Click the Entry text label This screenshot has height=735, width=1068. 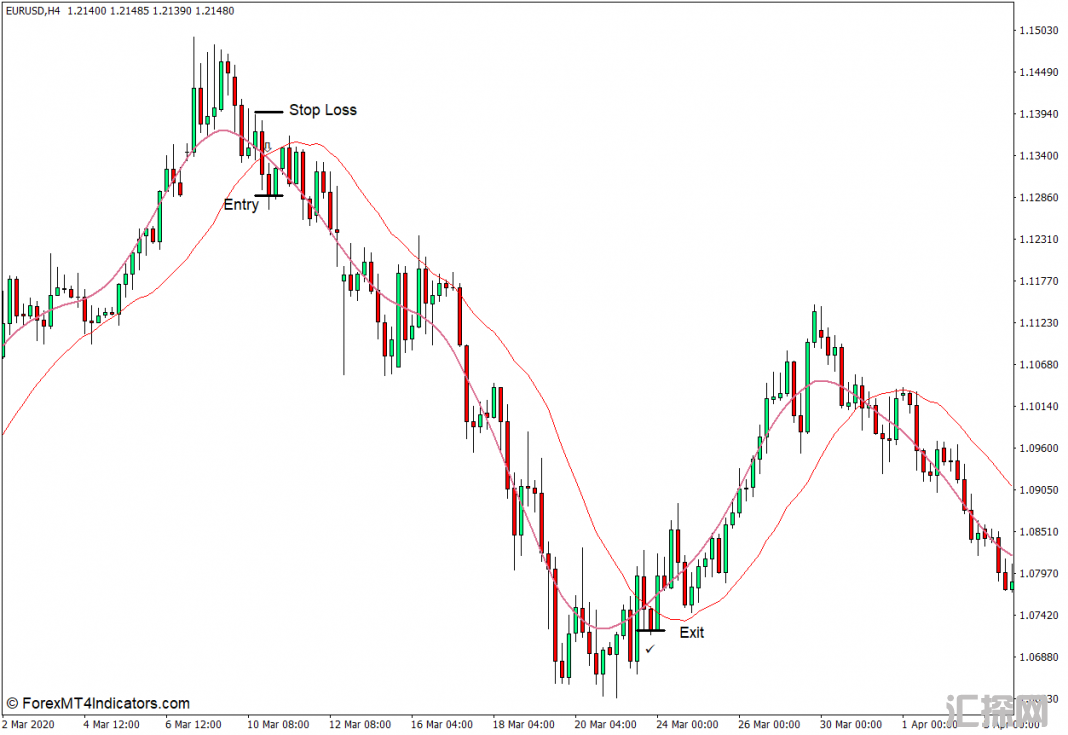click(241, 205)
